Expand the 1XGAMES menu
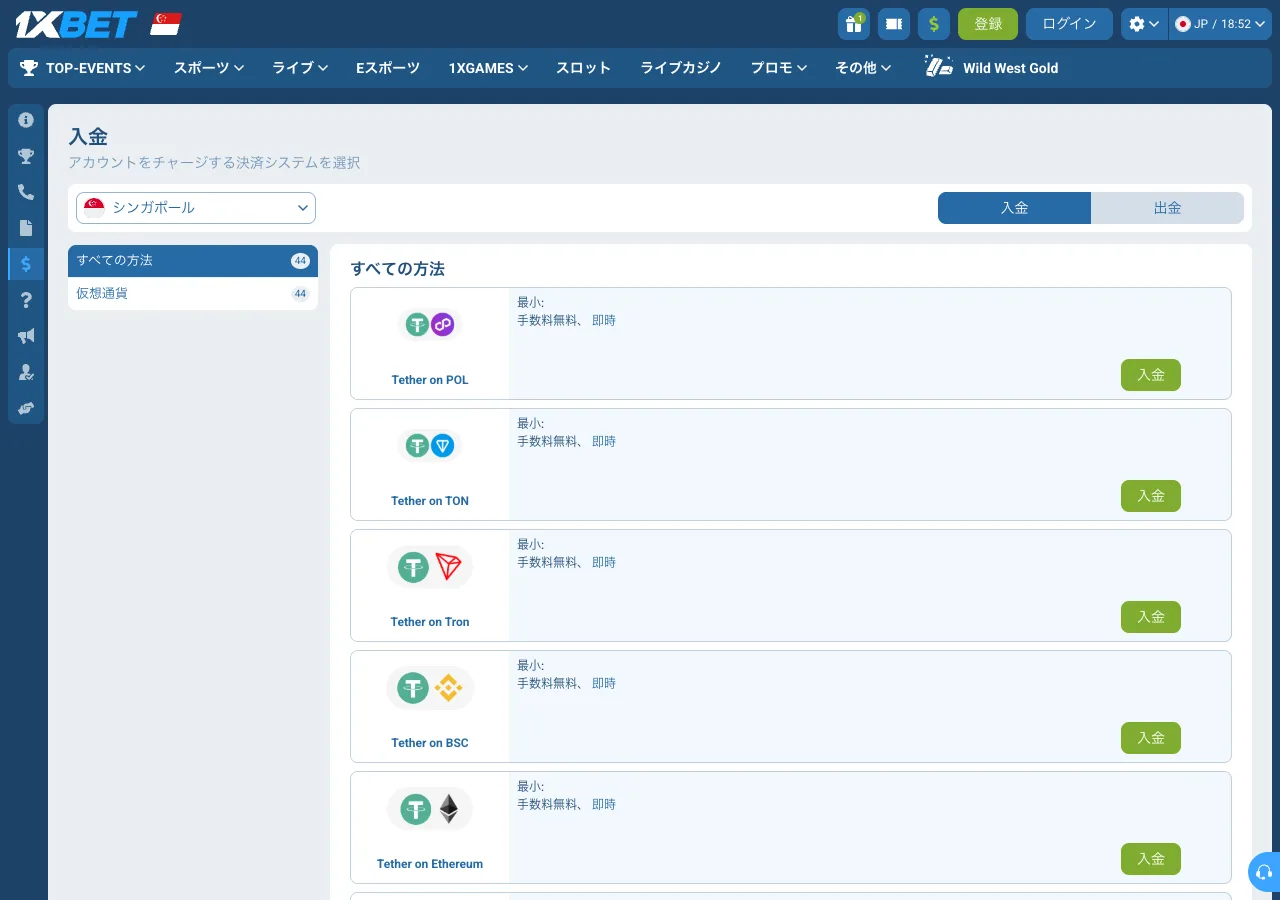The width and height of the screenshot is (1280, 900). tap(488, 68)
